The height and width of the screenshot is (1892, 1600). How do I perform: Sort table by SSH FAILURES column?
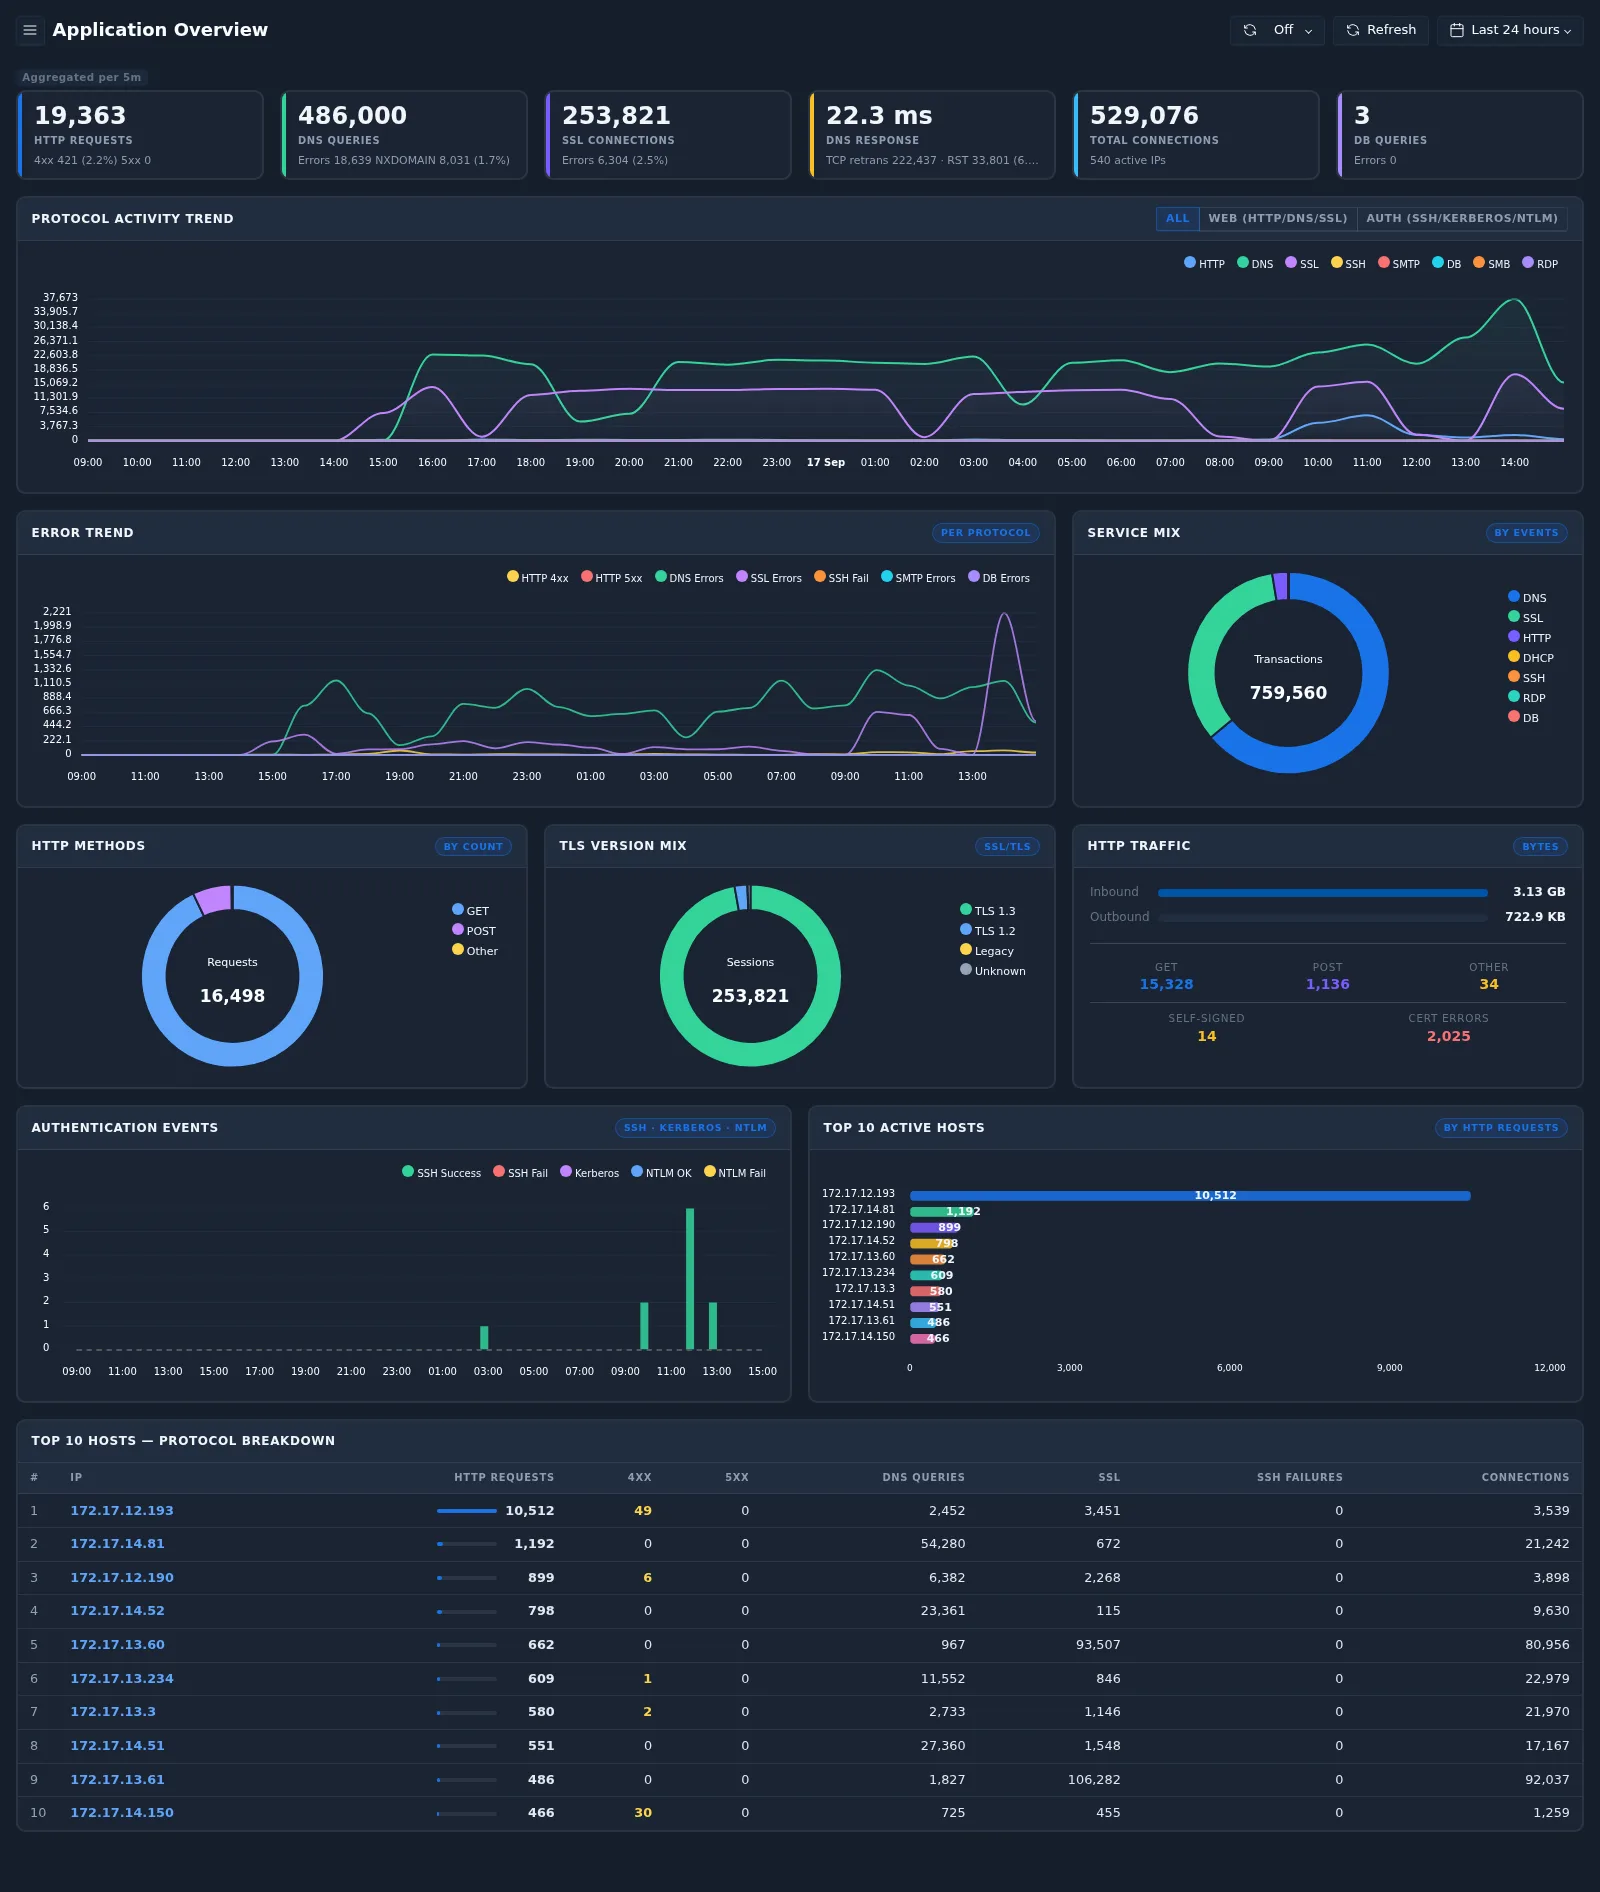1300,1478
